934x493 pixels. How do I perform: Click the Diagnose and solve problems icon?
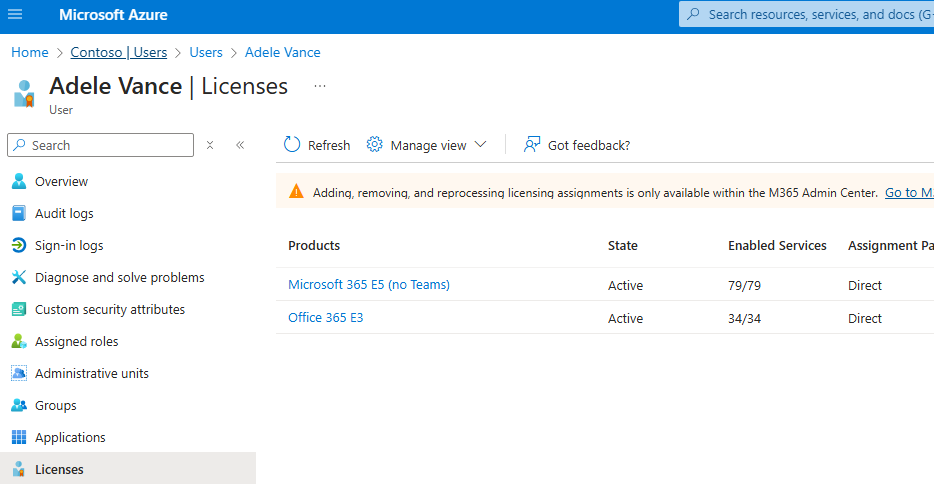pos(19,277)
